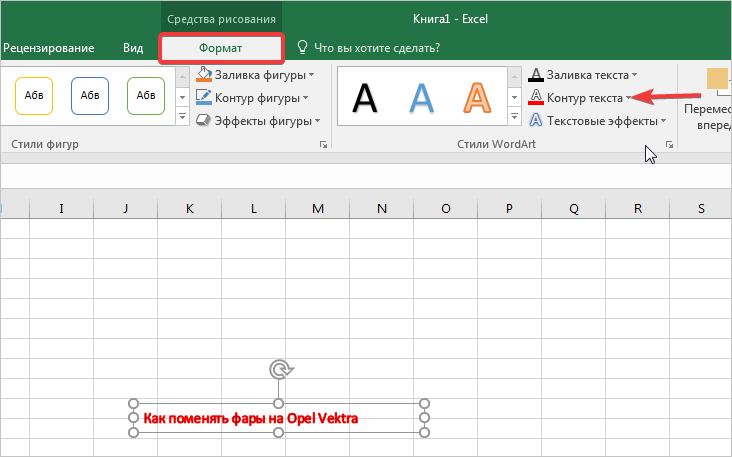Click the rotation handle above the text box
The image size is (732, 457).
pyautogui.click(x=280, y=369)
